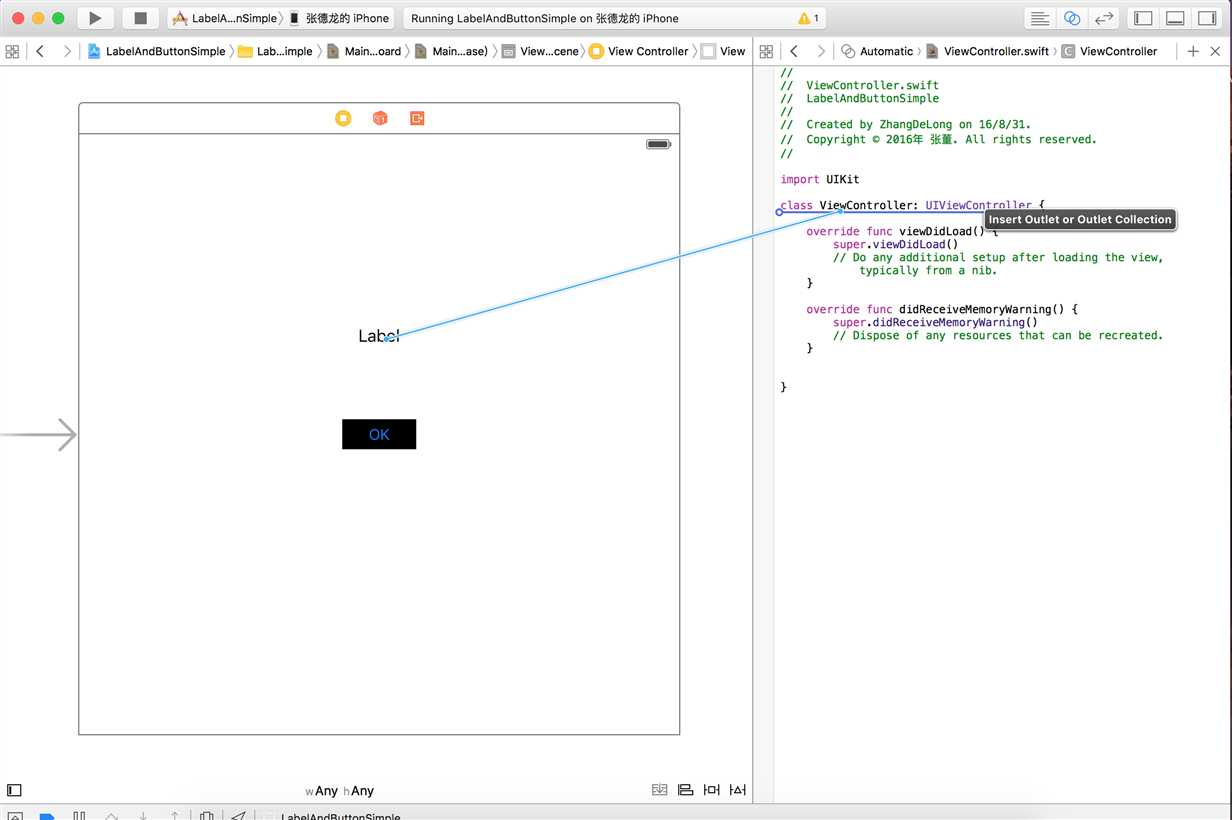
Task: Click the Copyright comment line in code
Action: 938,140
